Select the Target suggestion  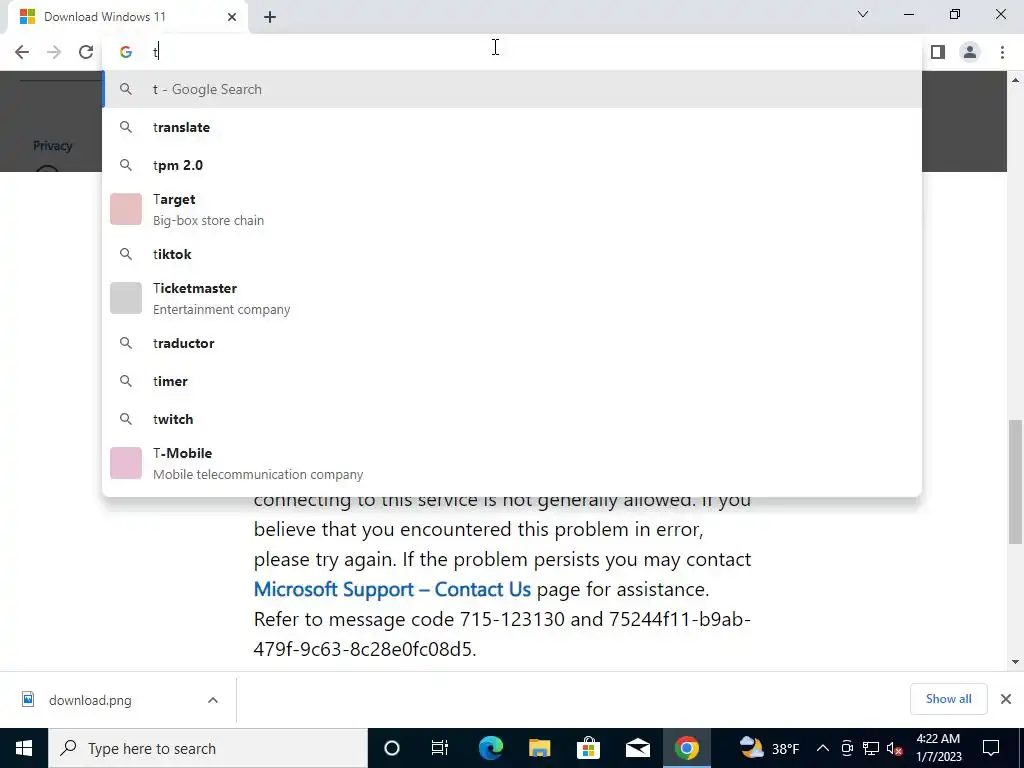pyautogui.click(x=512, y=210)
